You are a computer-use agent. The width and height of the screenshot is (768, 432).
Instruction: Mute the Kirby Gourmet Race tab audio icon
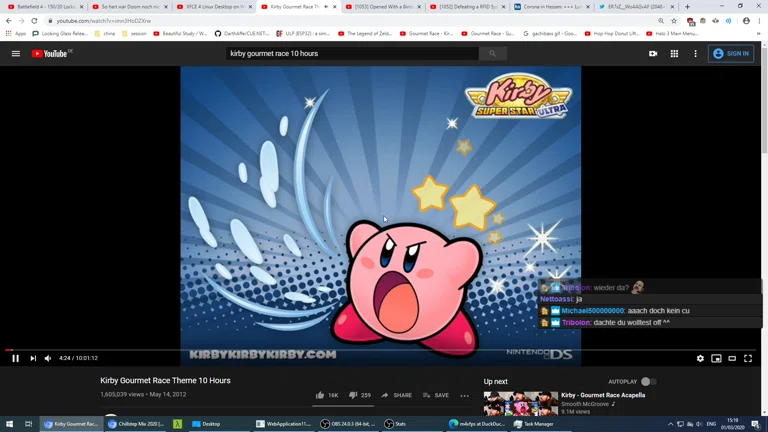326,7
